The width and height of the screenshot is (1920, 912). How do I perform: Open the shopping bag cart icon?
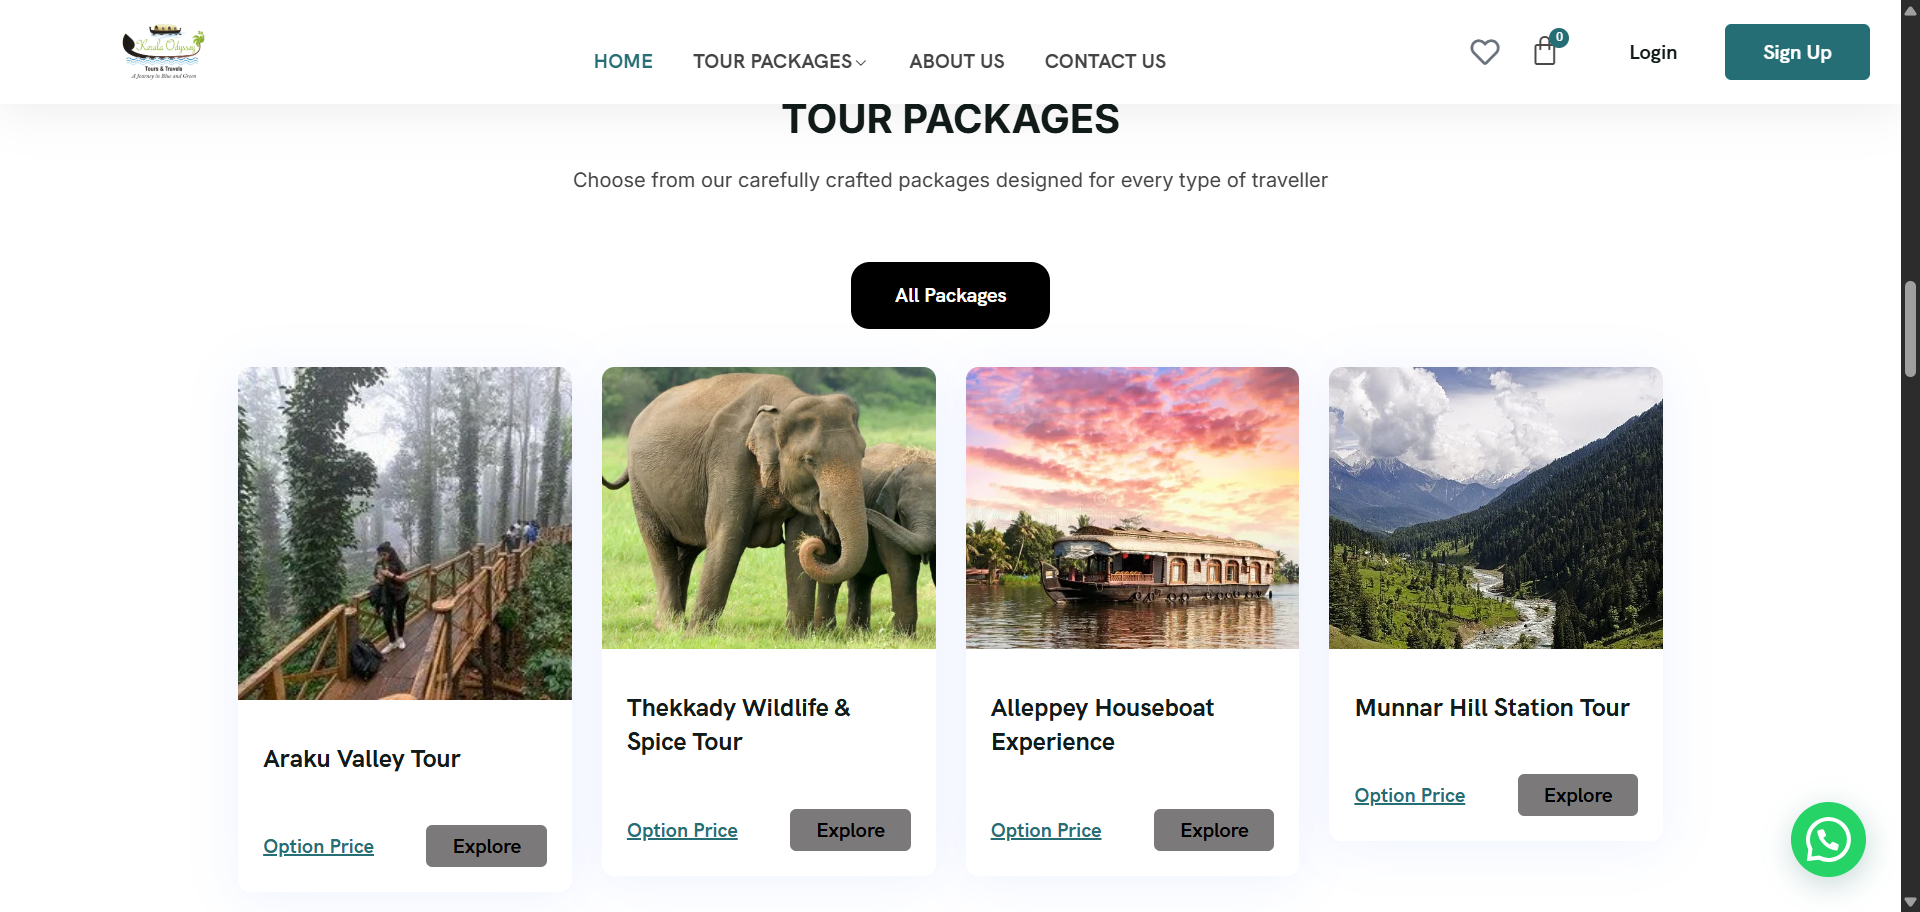[1545, 51]
